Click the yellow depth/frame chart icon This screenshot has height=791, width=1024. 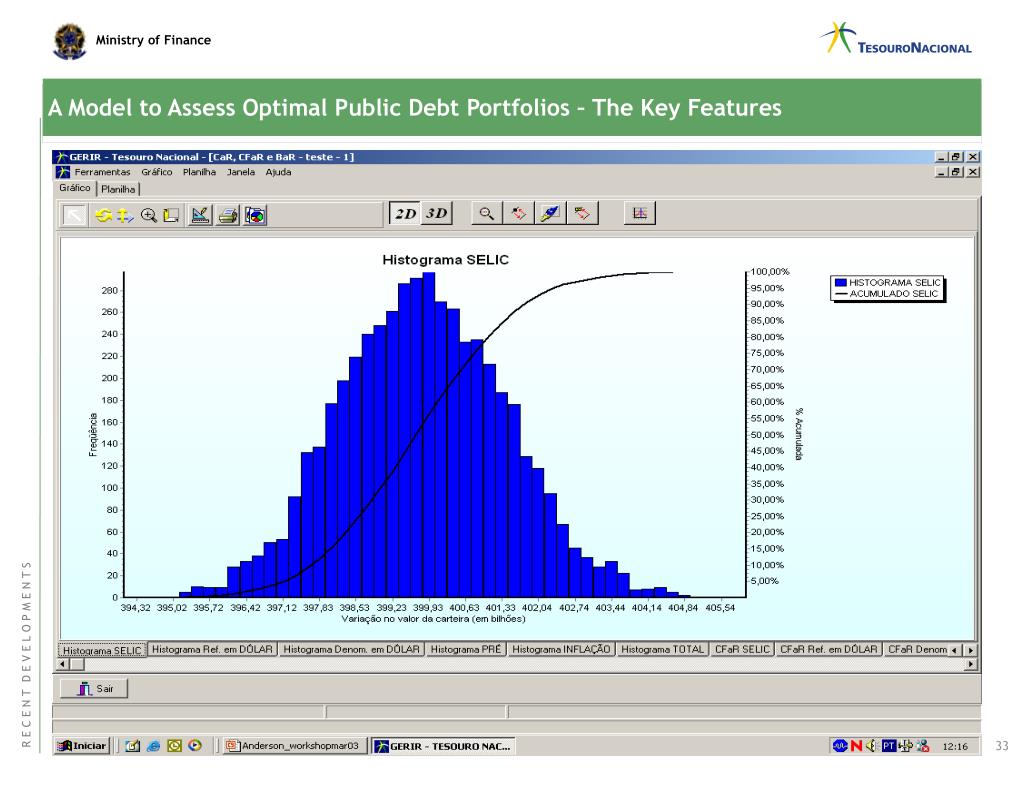(x=172, y=216)
